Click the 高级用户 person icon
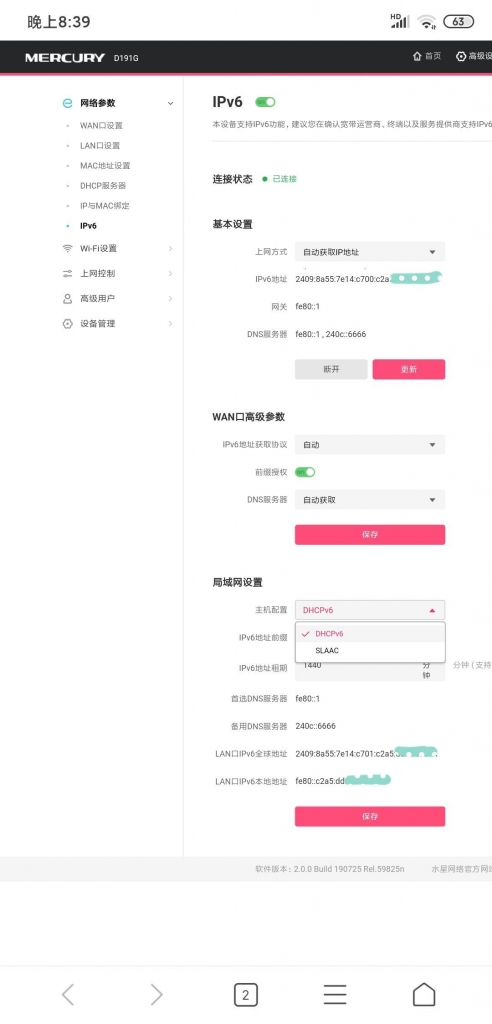The height and width of the screenshot is (1024, 492). [67, 298]
